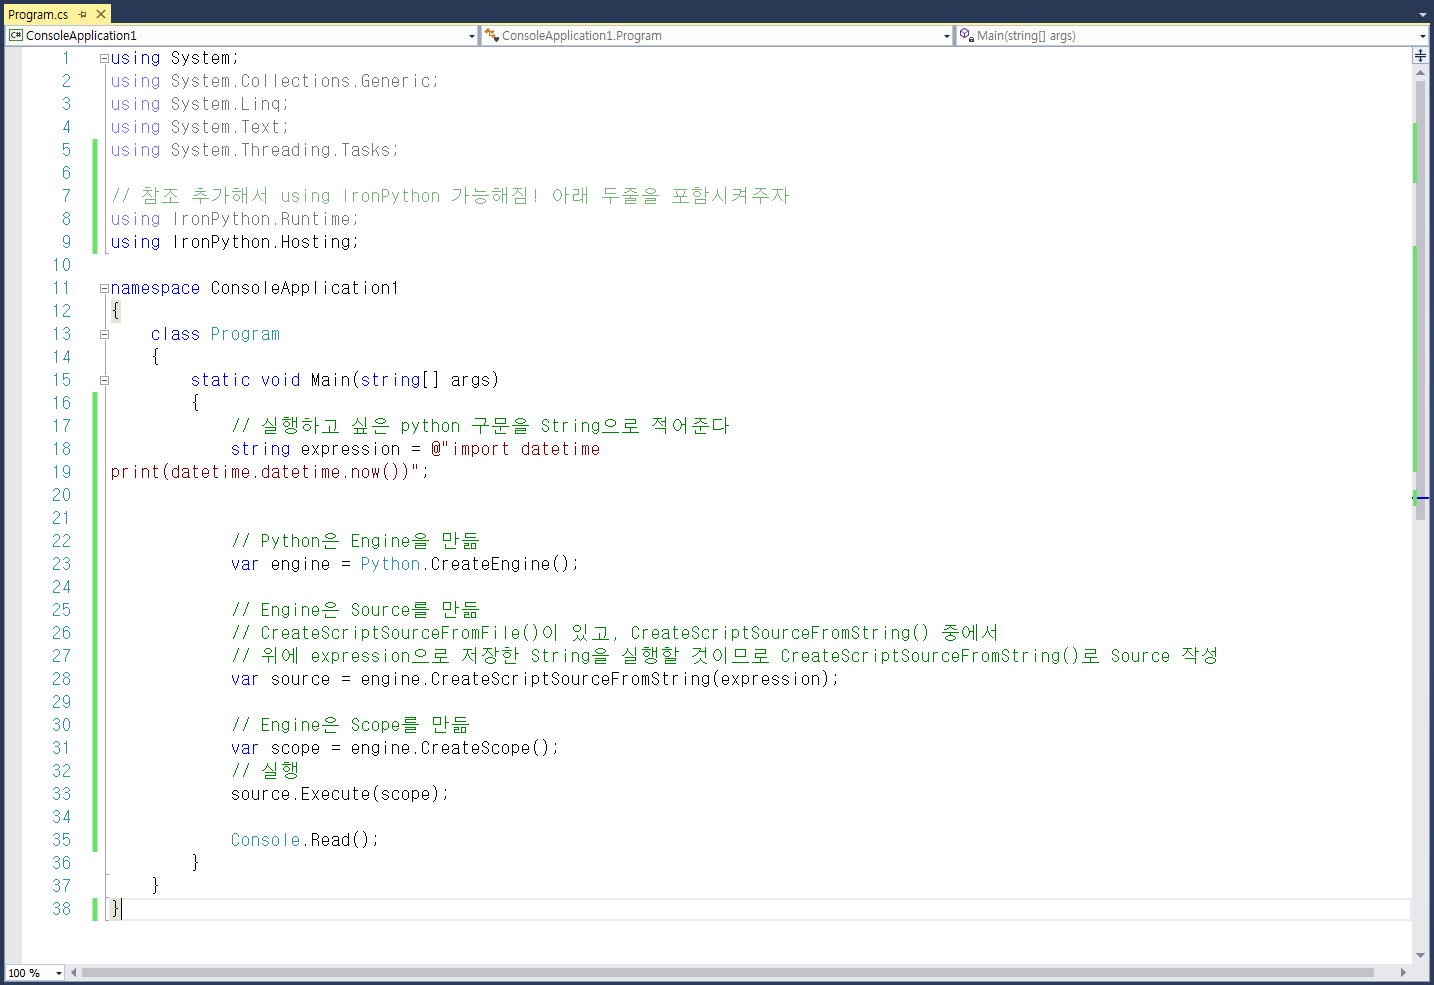This screenshot has width=1434, height=985.
Task: Click the horizontal scrollbar right arrow
Action: (1403, 973)
